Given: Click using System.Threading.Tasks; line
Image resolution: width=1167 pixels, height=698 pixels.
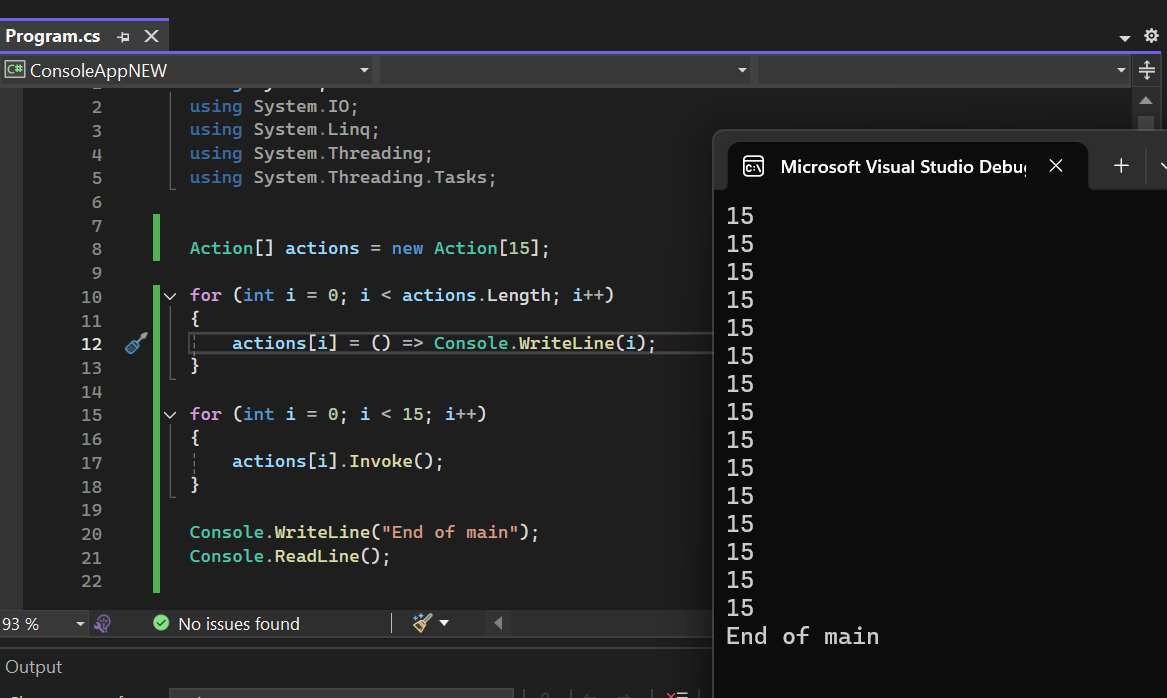Looking at the screenshot, I should [x=343, y=178].
